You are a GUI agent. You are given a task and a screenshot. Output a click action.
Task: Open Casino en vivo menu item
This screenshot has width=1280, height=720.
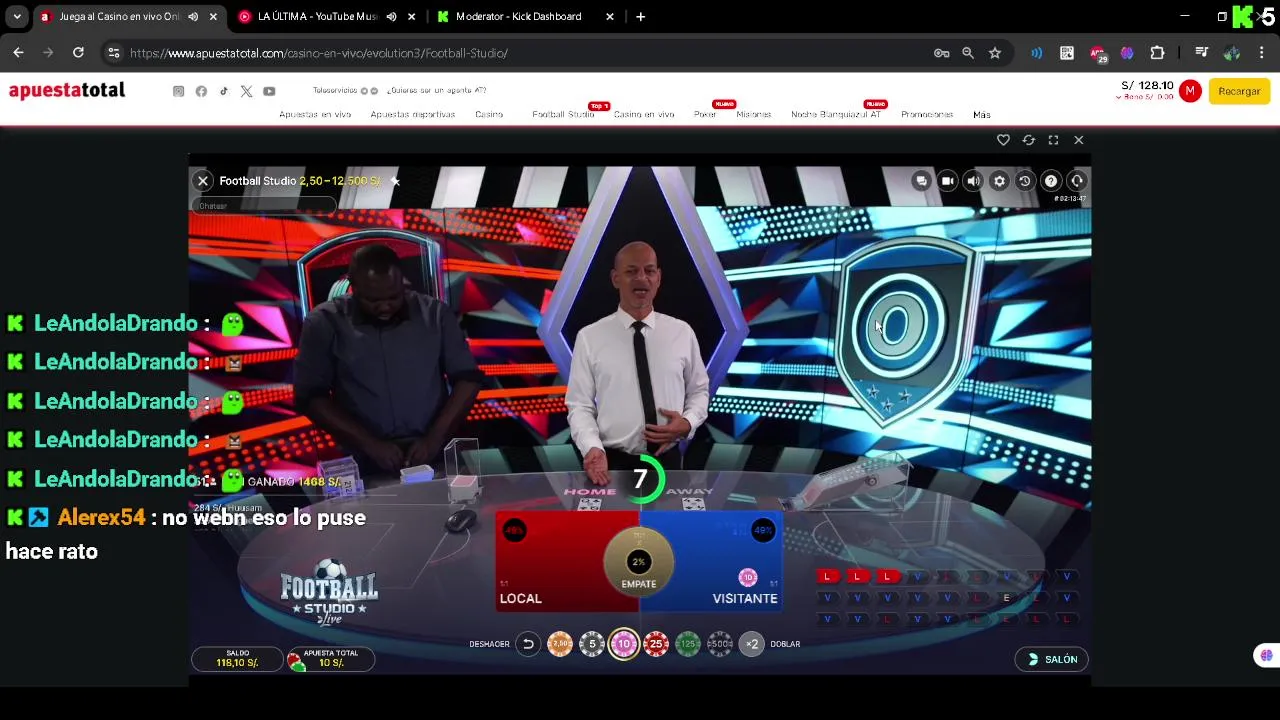644,114
